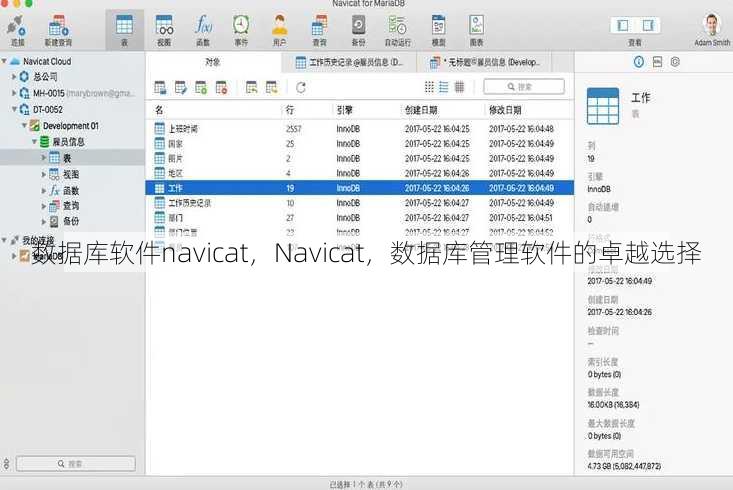
Task: Select the 部门 table row
Action: click(359, 218)
